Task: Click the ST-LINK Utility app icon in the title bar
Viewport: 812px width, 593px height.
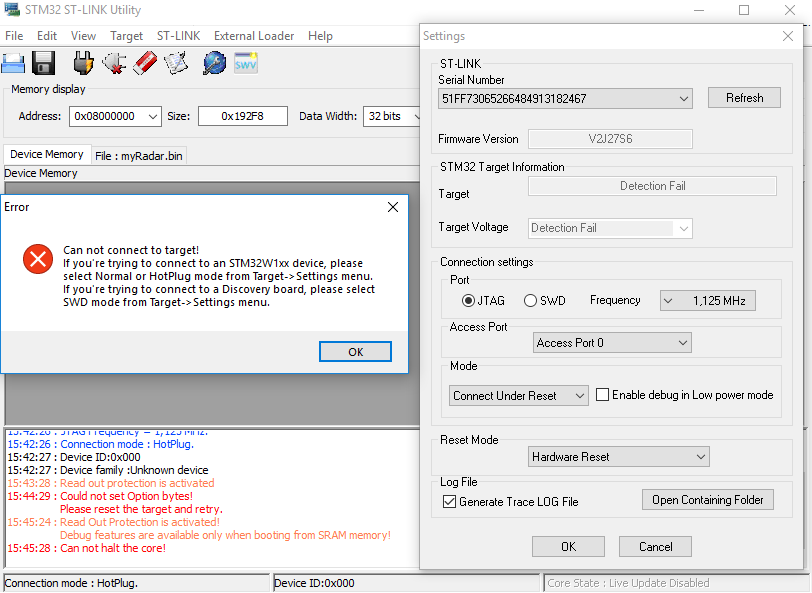Action: pyautogui.click(x=11, y=9)
